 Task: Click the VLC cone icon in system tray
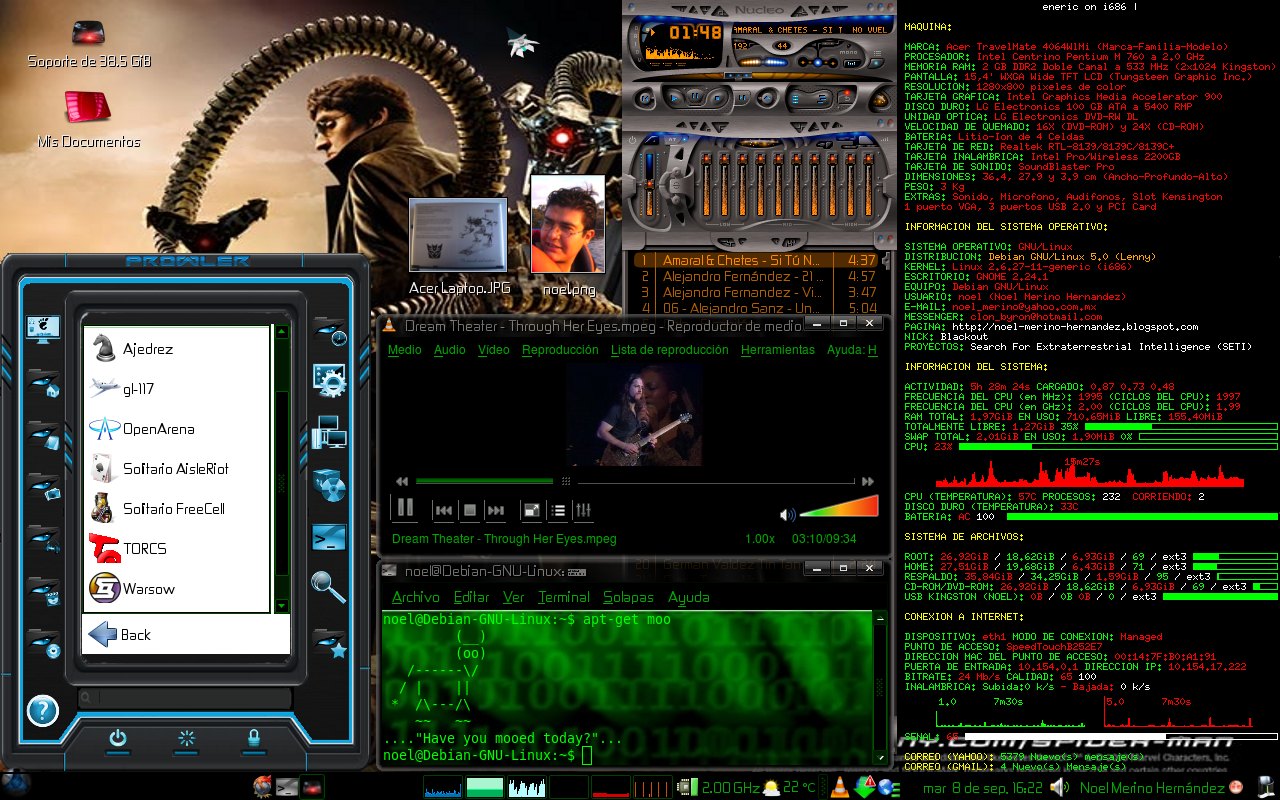[842, 787]
